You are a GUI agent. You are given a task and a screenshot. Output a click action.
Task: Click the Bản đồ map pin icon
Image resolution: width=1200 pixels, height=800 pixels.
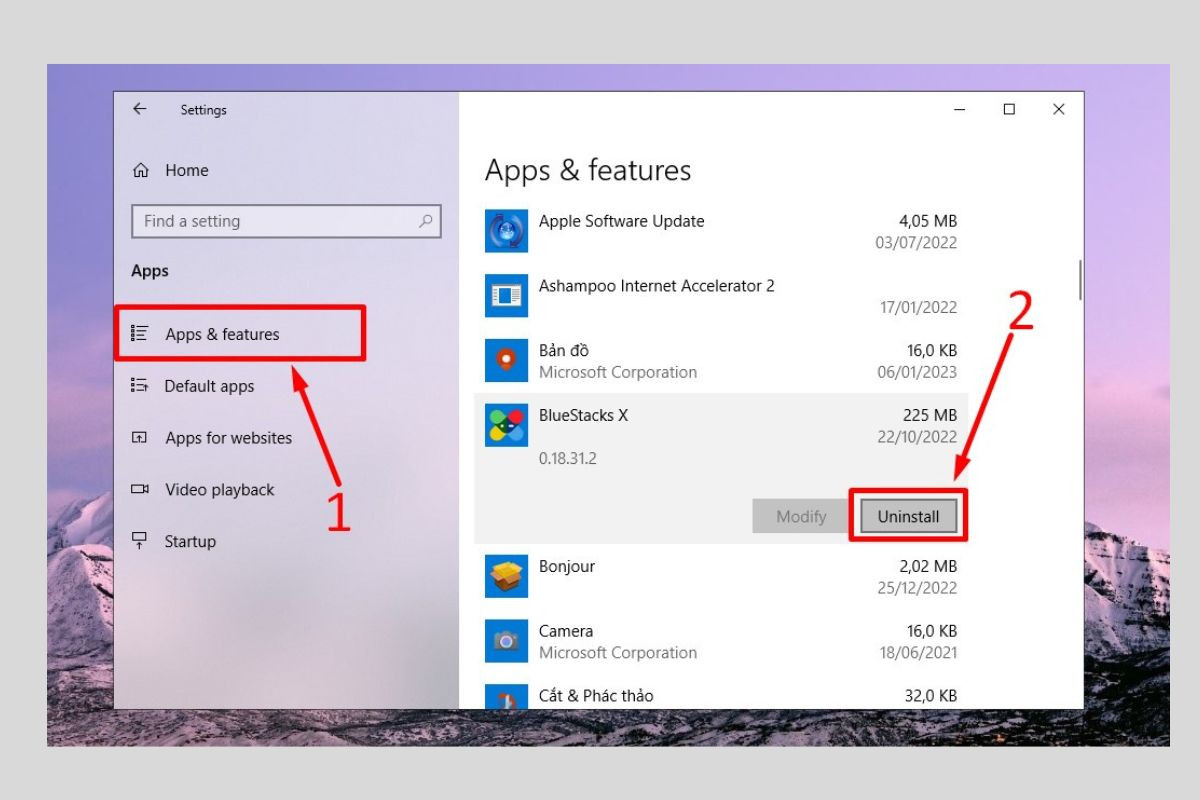pos(506,361)
